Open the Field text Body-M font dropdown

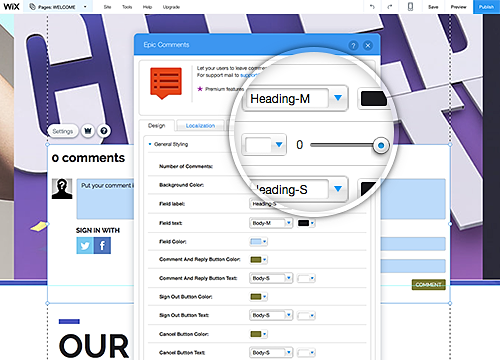click(271, 223)
